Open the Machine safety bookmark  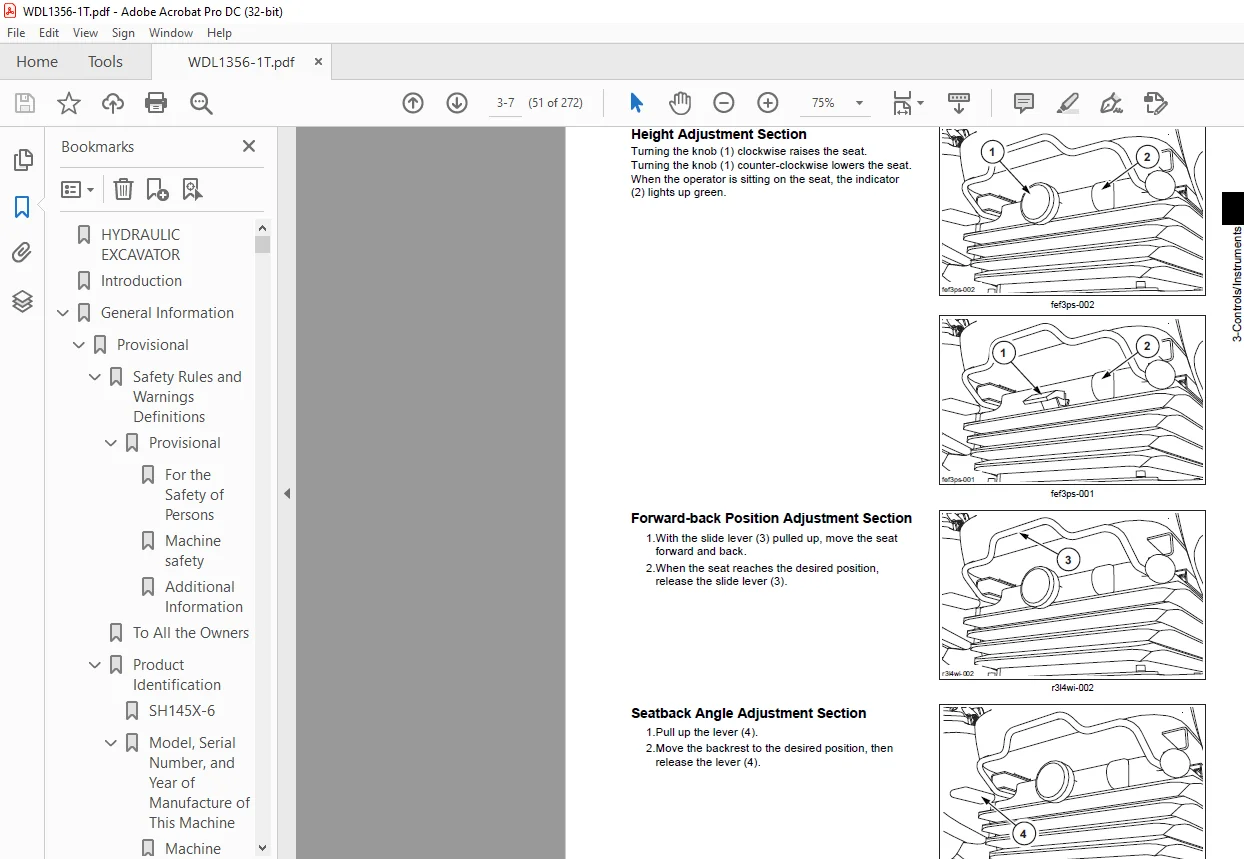tap(192, 550)
